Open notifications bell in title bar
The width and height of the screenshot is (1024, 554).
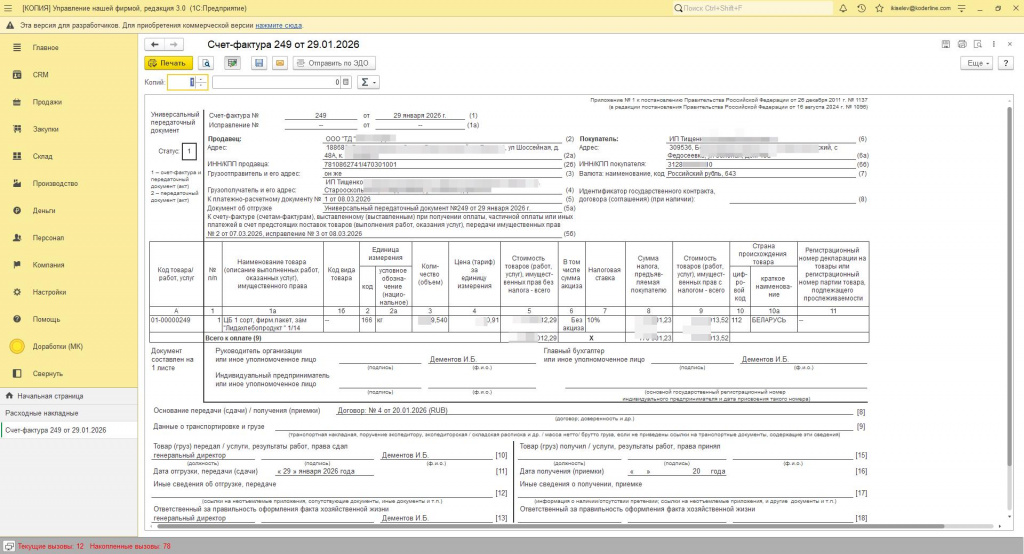click(843, 8)
